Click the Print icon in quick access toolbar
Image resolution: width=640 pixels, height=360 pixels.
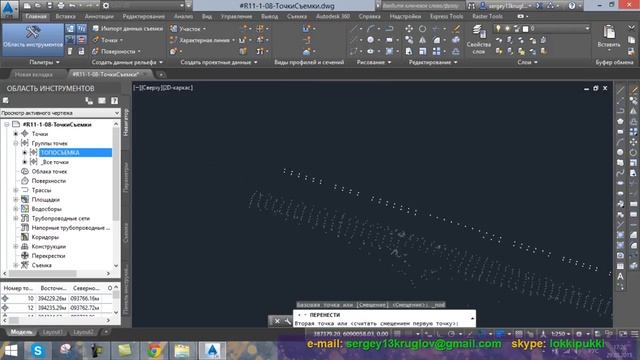pos(61,6)
